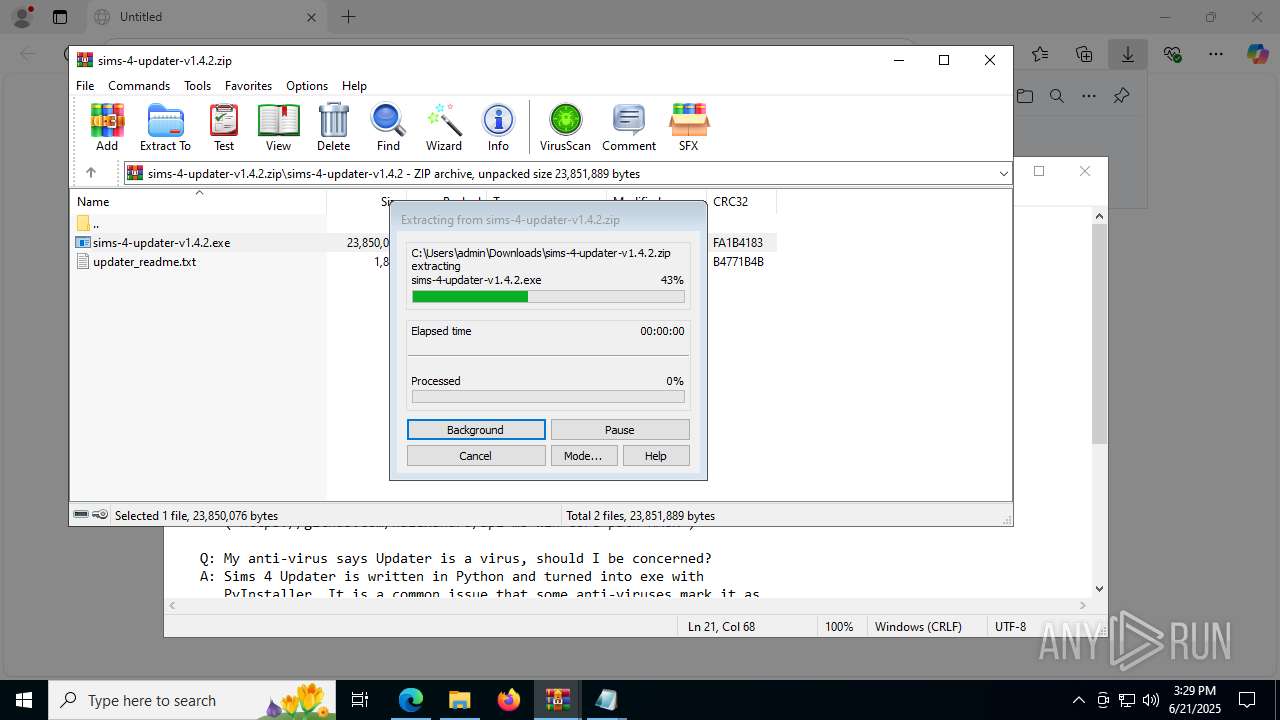1280x720 pixels.
Task: Open the Windows Start menu
Action: (x=23, y=700)
